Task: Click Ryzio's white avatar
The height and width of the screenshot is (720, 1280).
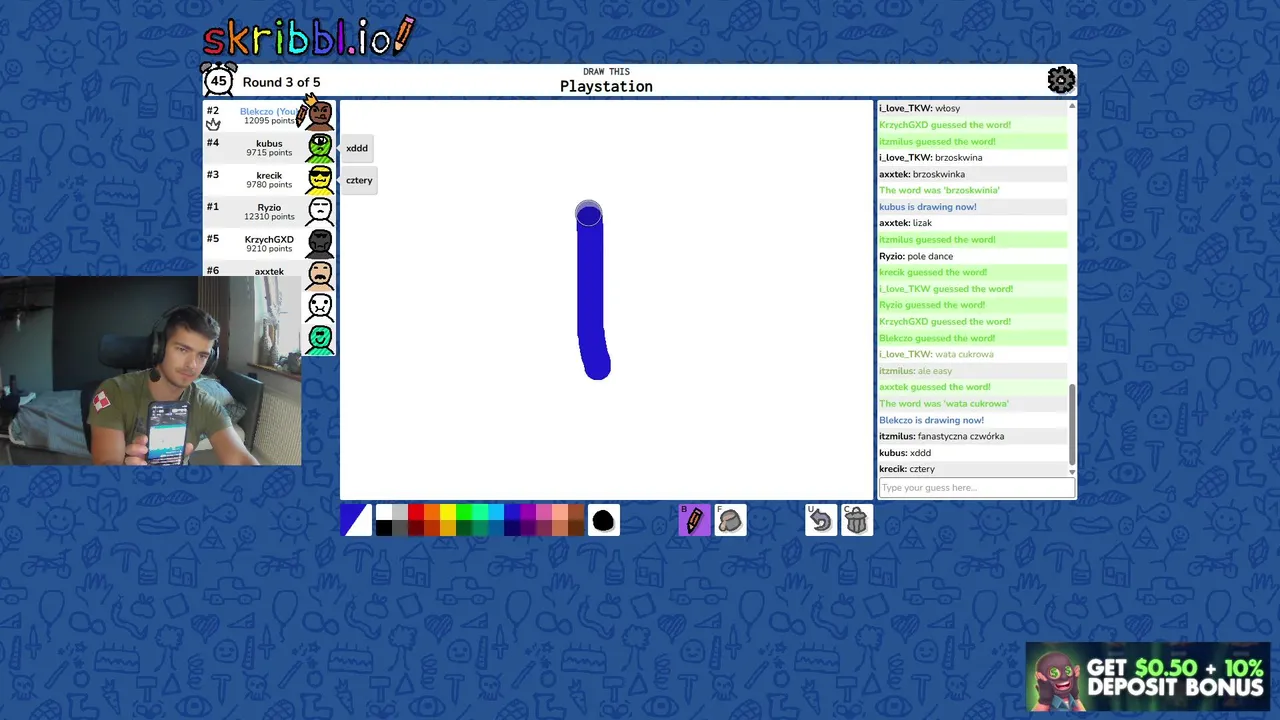Action: coord(320,212)
